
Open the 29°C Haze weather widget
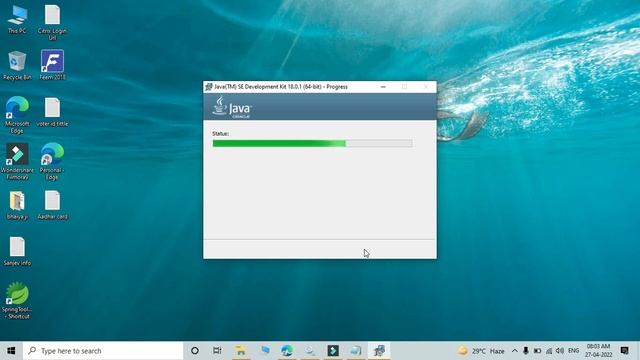[481, 351]
